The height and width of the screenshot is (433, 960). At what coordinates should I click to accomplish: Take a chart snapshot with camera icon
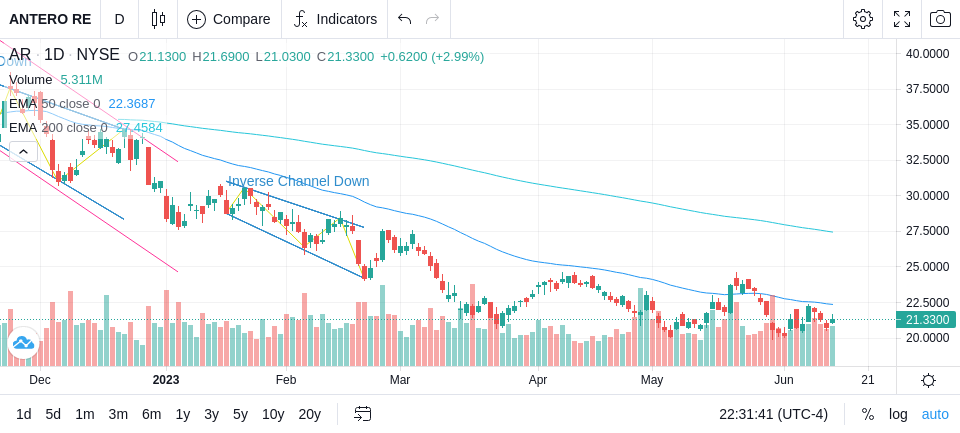coord(940,19)
